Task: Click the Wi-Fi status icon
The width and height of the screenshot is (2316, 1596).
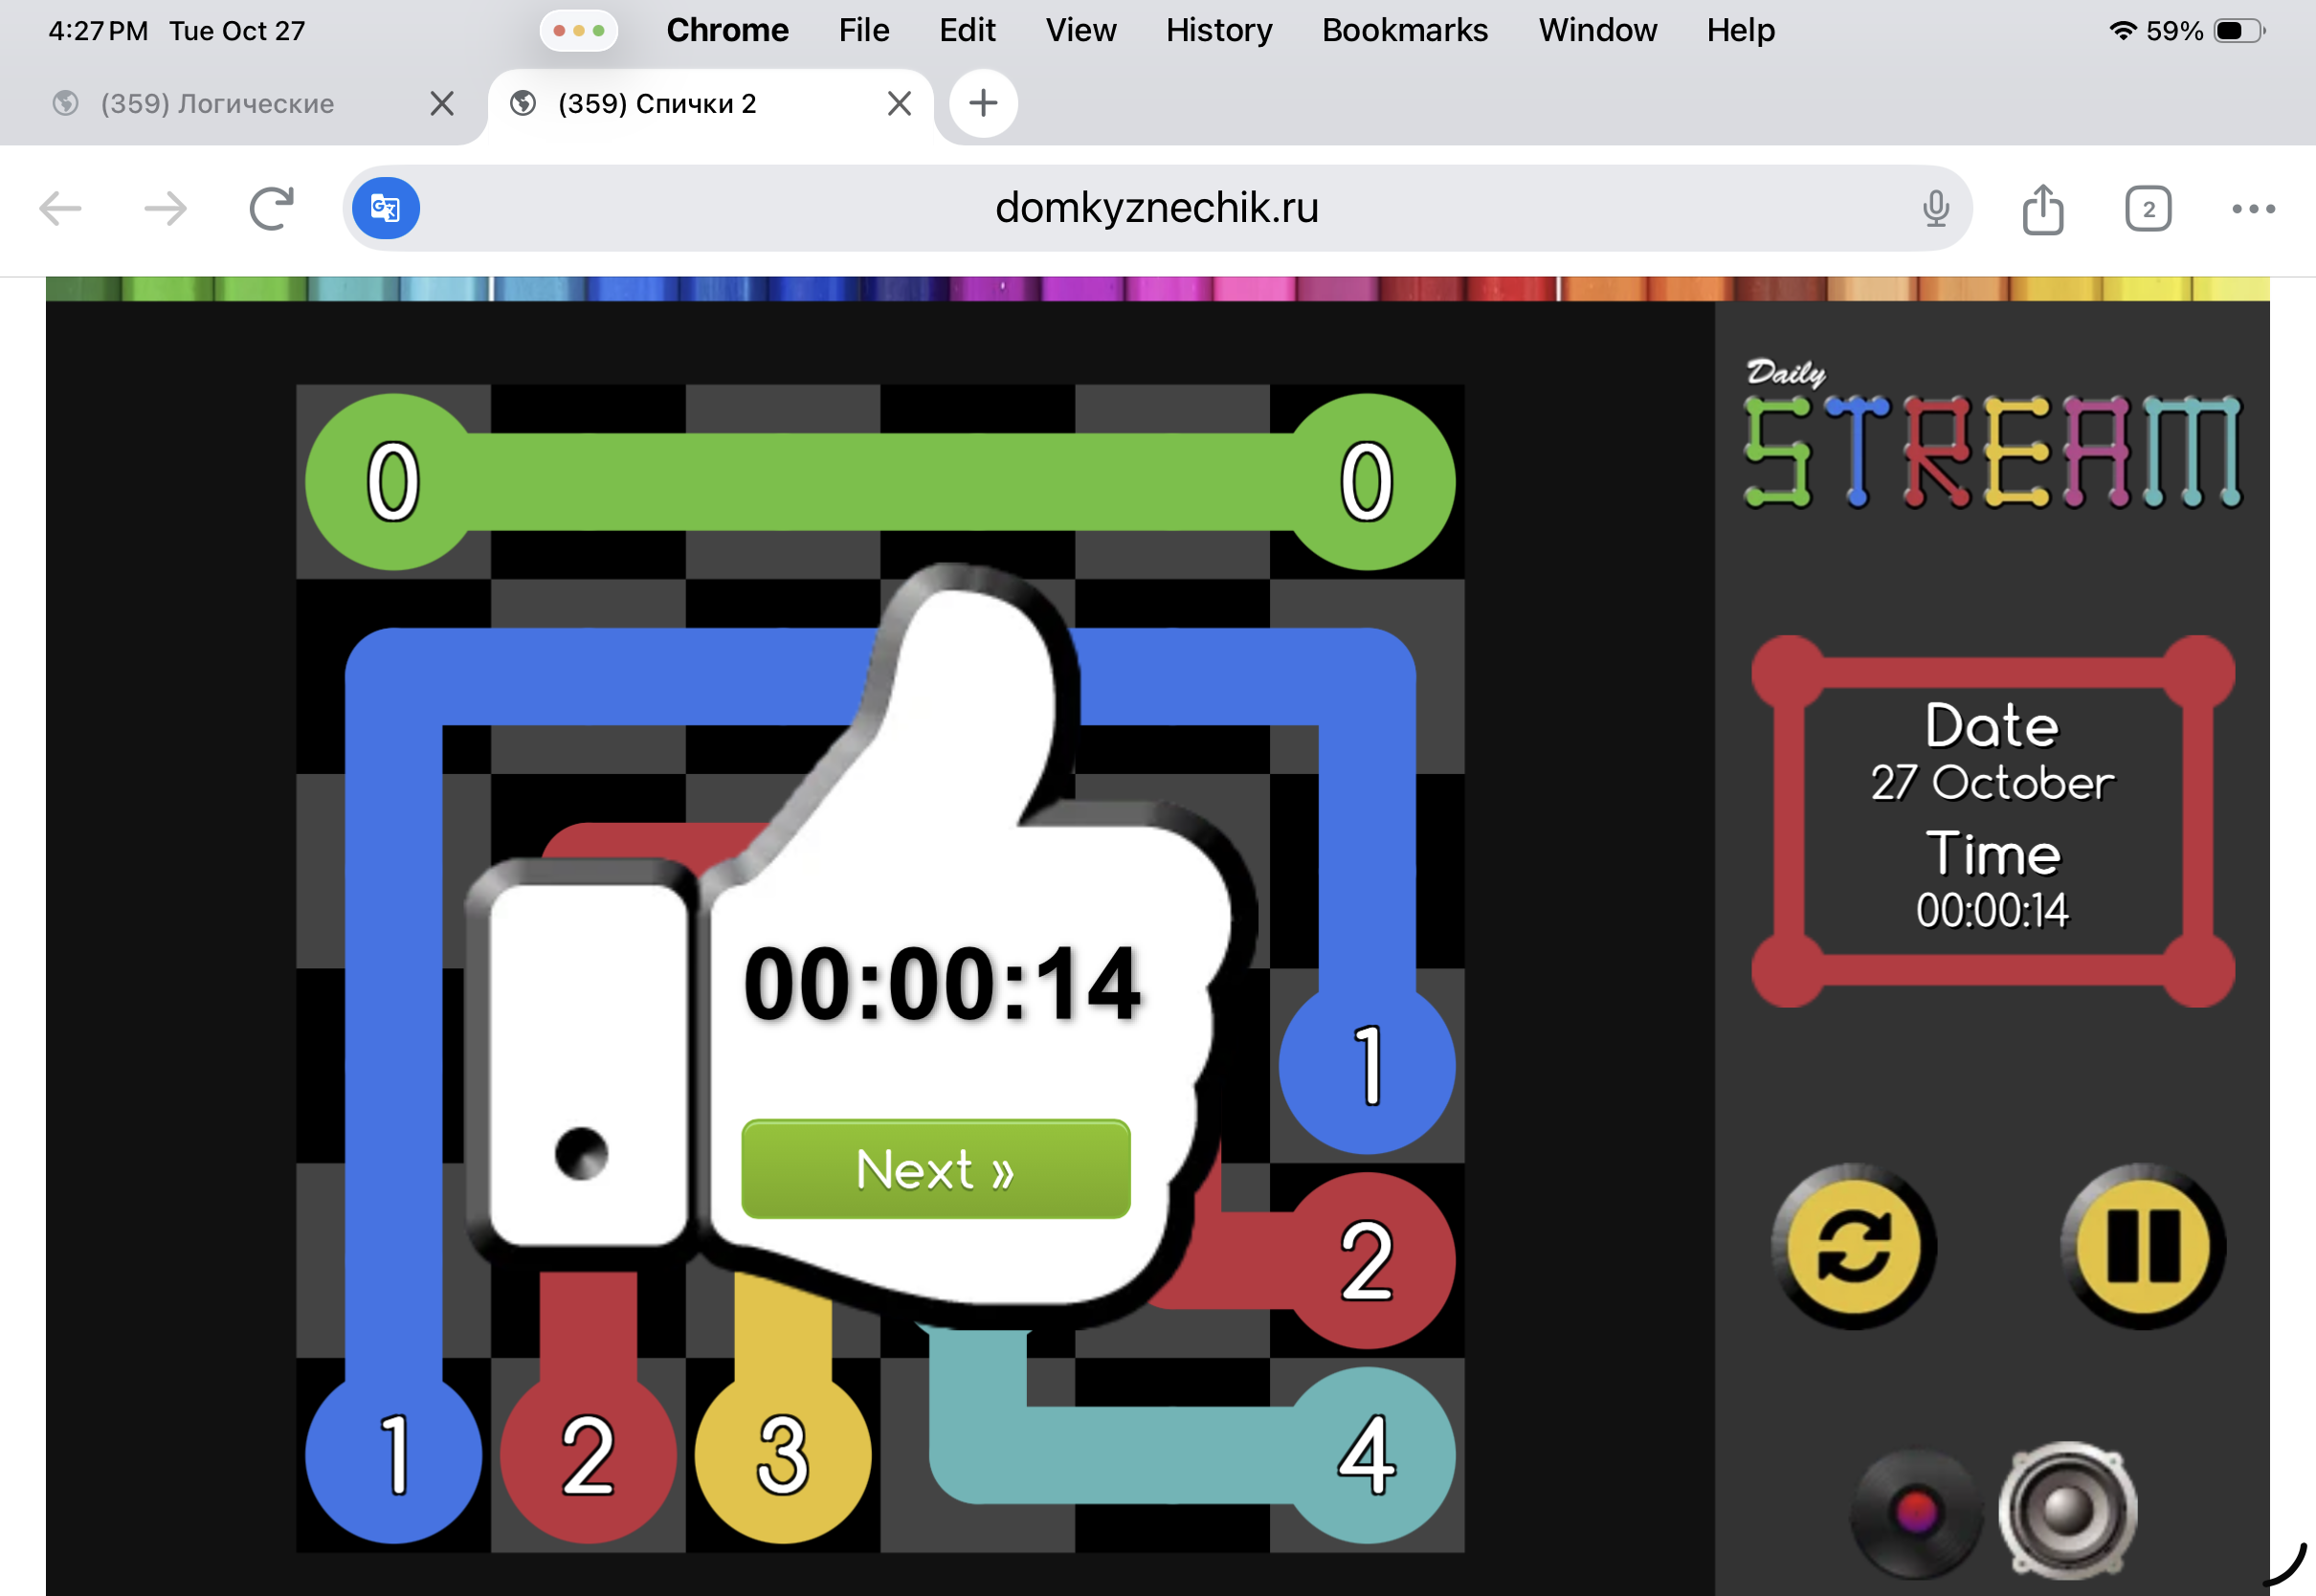Action: [x=2121, y=30]
